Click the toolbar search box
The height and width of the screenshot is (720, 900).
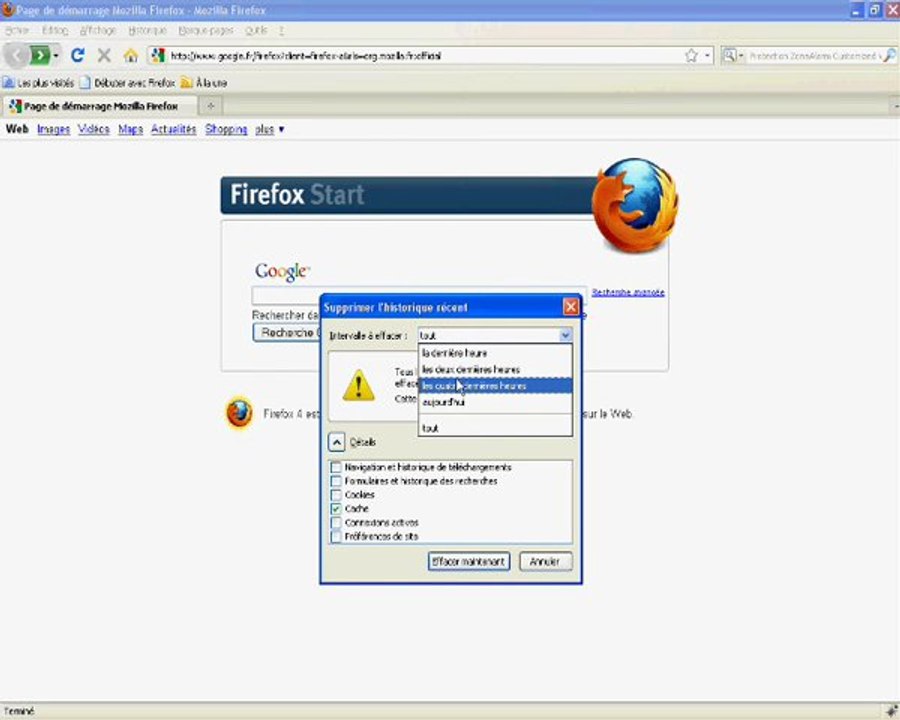[x=814, y=56]
